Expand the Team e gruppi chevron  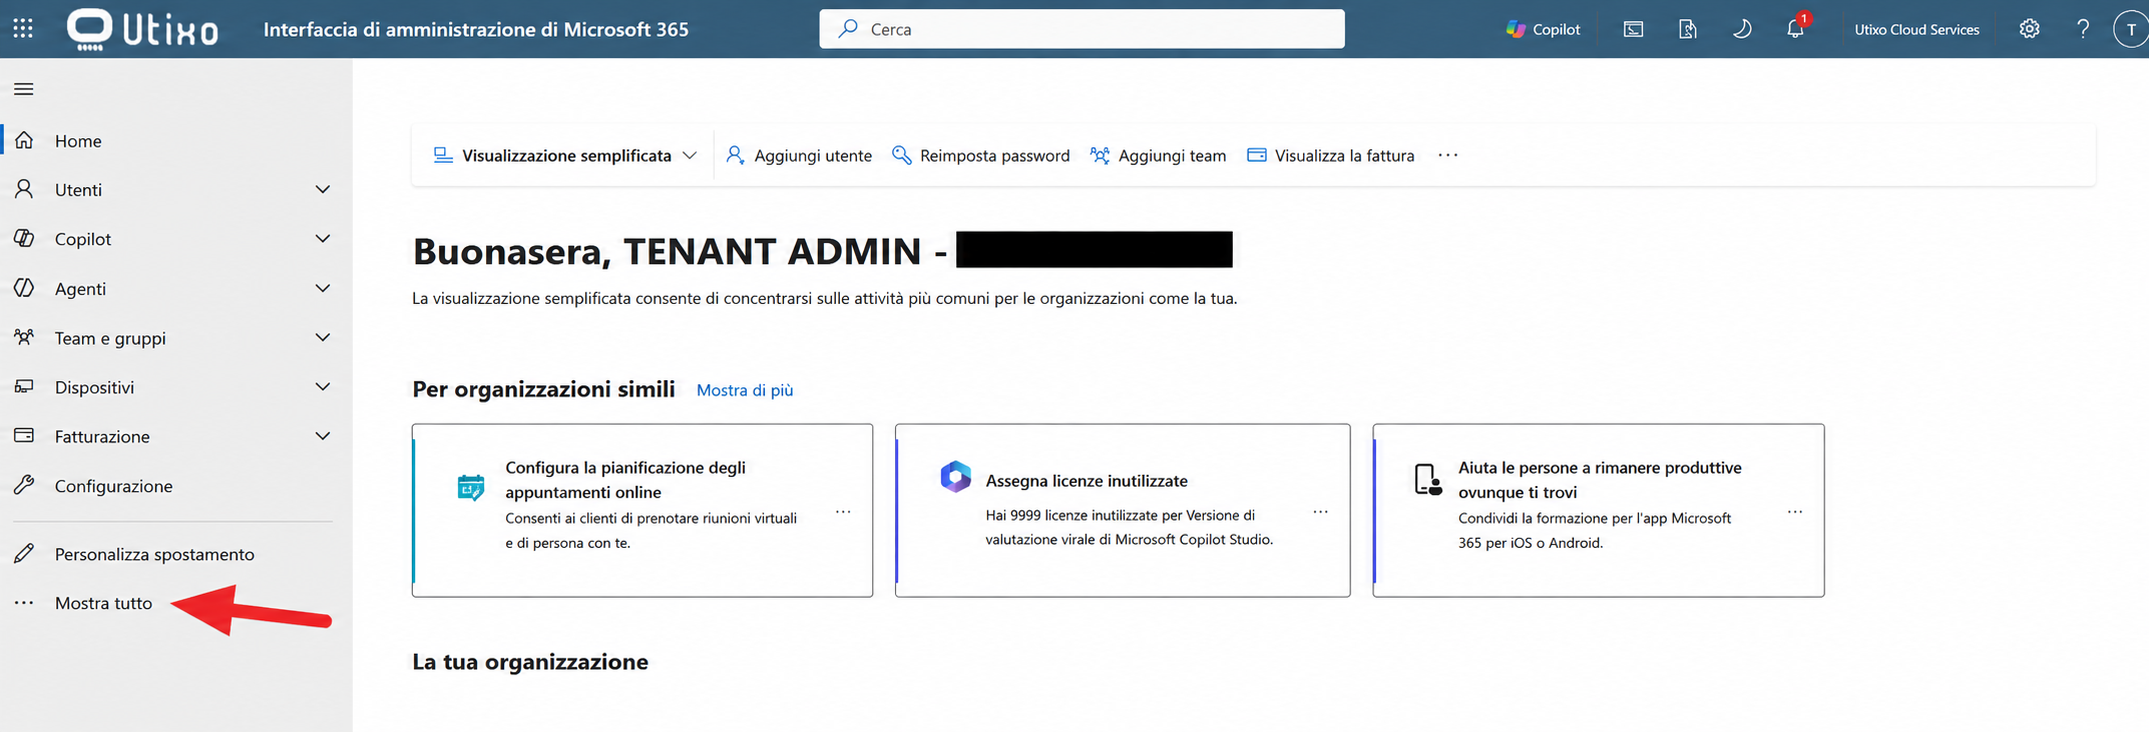click(322, 337)
